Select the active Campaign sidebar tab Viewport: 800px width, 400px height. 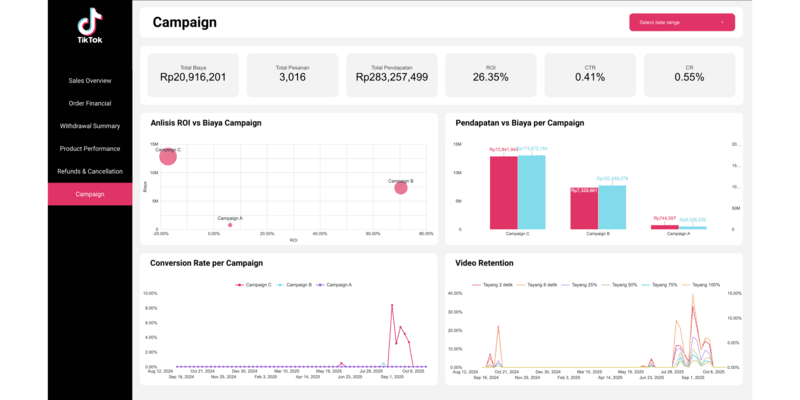click(89, 194)
